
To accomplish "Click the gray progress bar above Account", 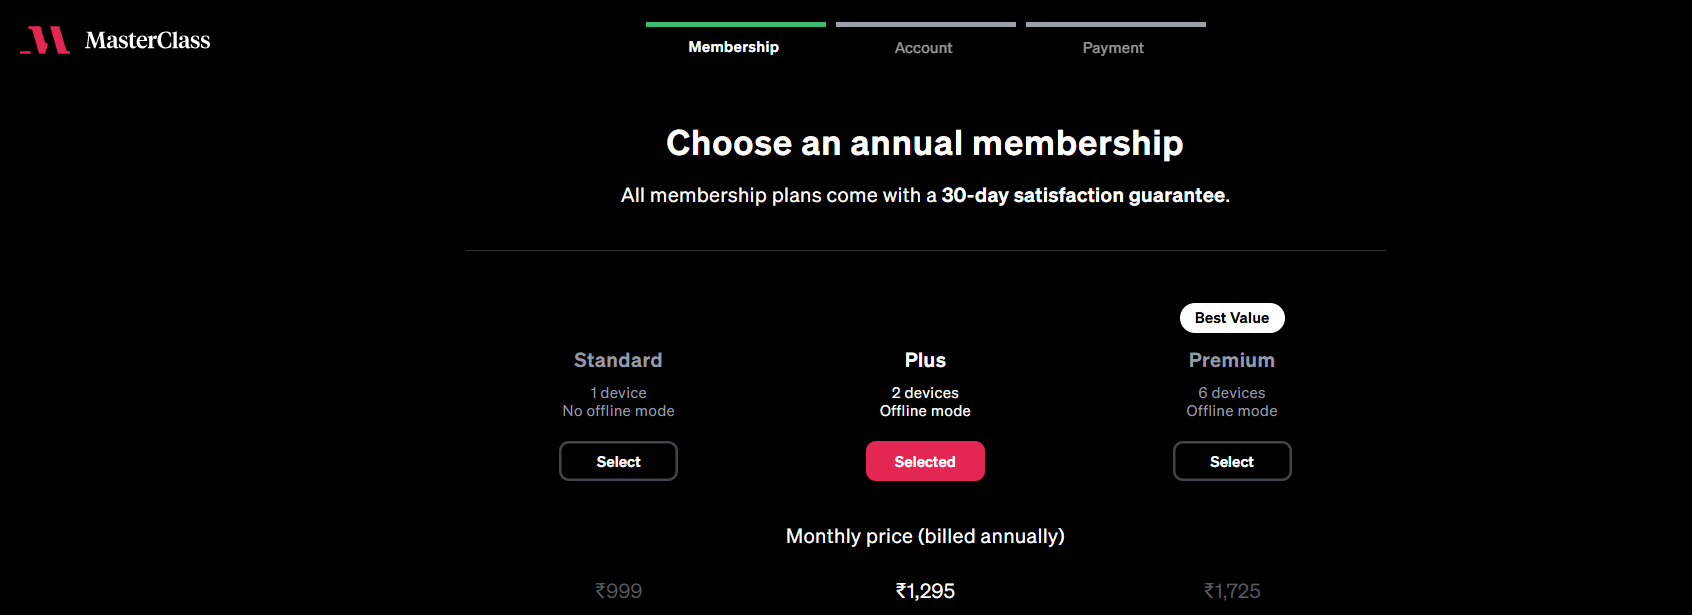I will [x=925, y=24].
